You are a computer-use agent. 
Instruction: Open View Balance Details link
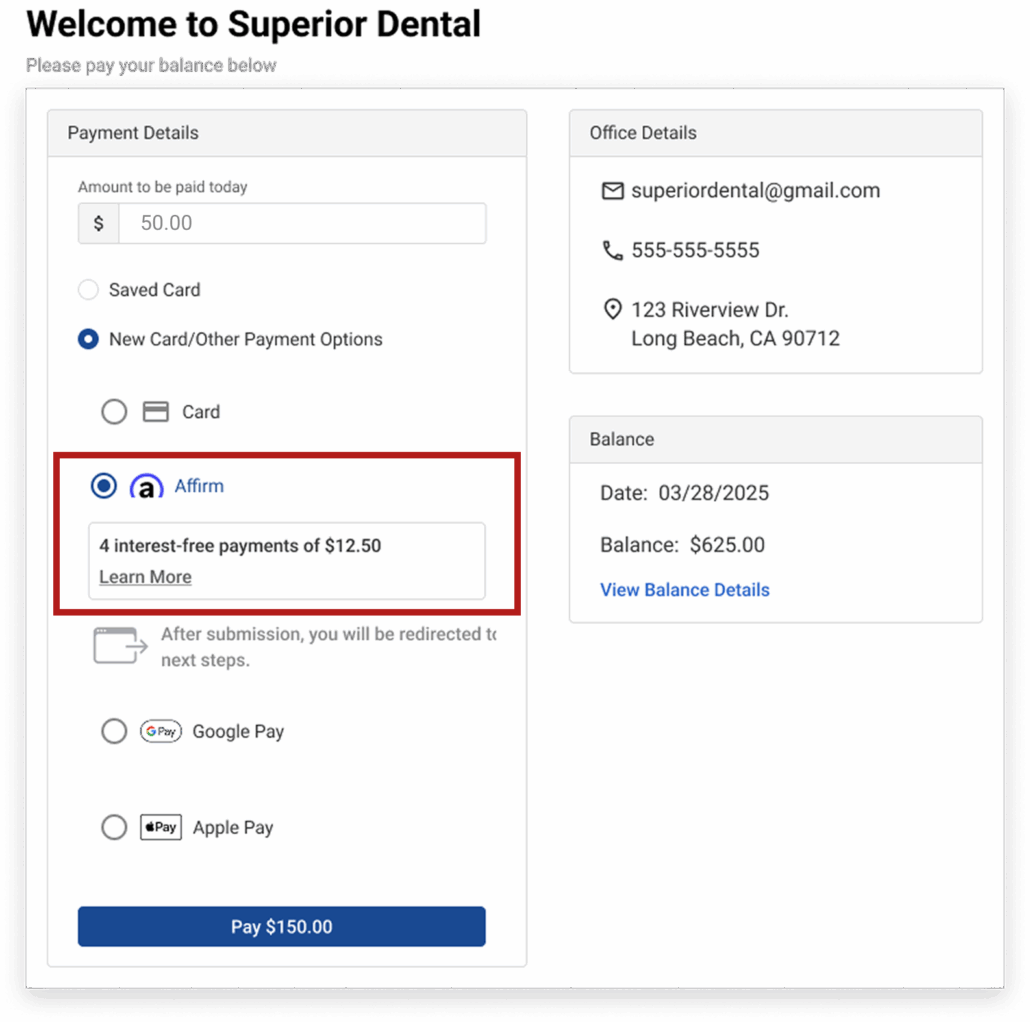click(x=684, y=590)
